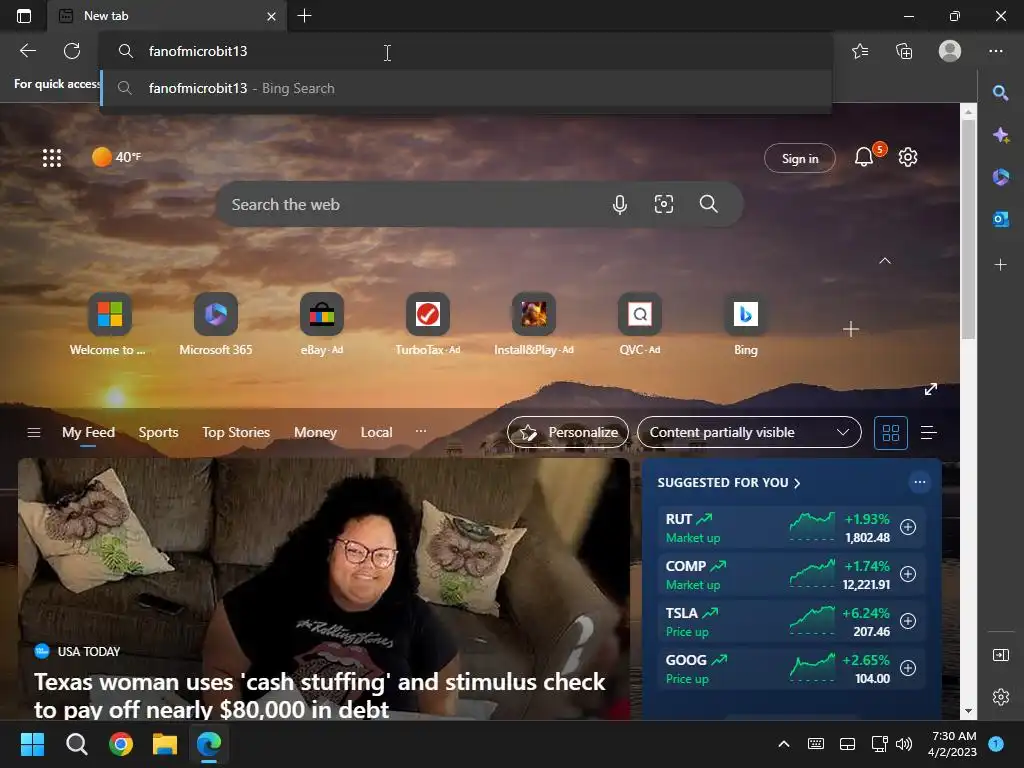
Task: Switch to the Sports tab
Action: pyautogui.click(x=158, y=432)
